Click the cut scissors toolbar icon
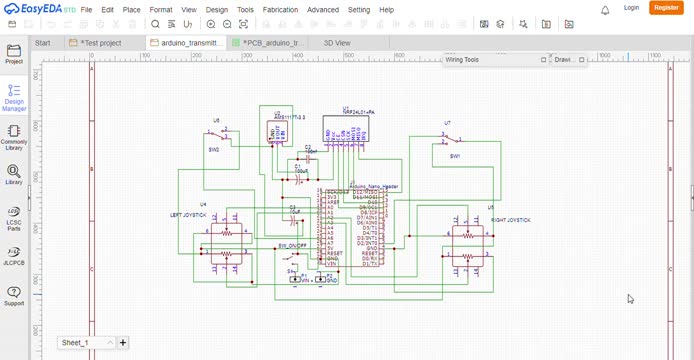Screen dimensions: 694x360 coord(116,24)
